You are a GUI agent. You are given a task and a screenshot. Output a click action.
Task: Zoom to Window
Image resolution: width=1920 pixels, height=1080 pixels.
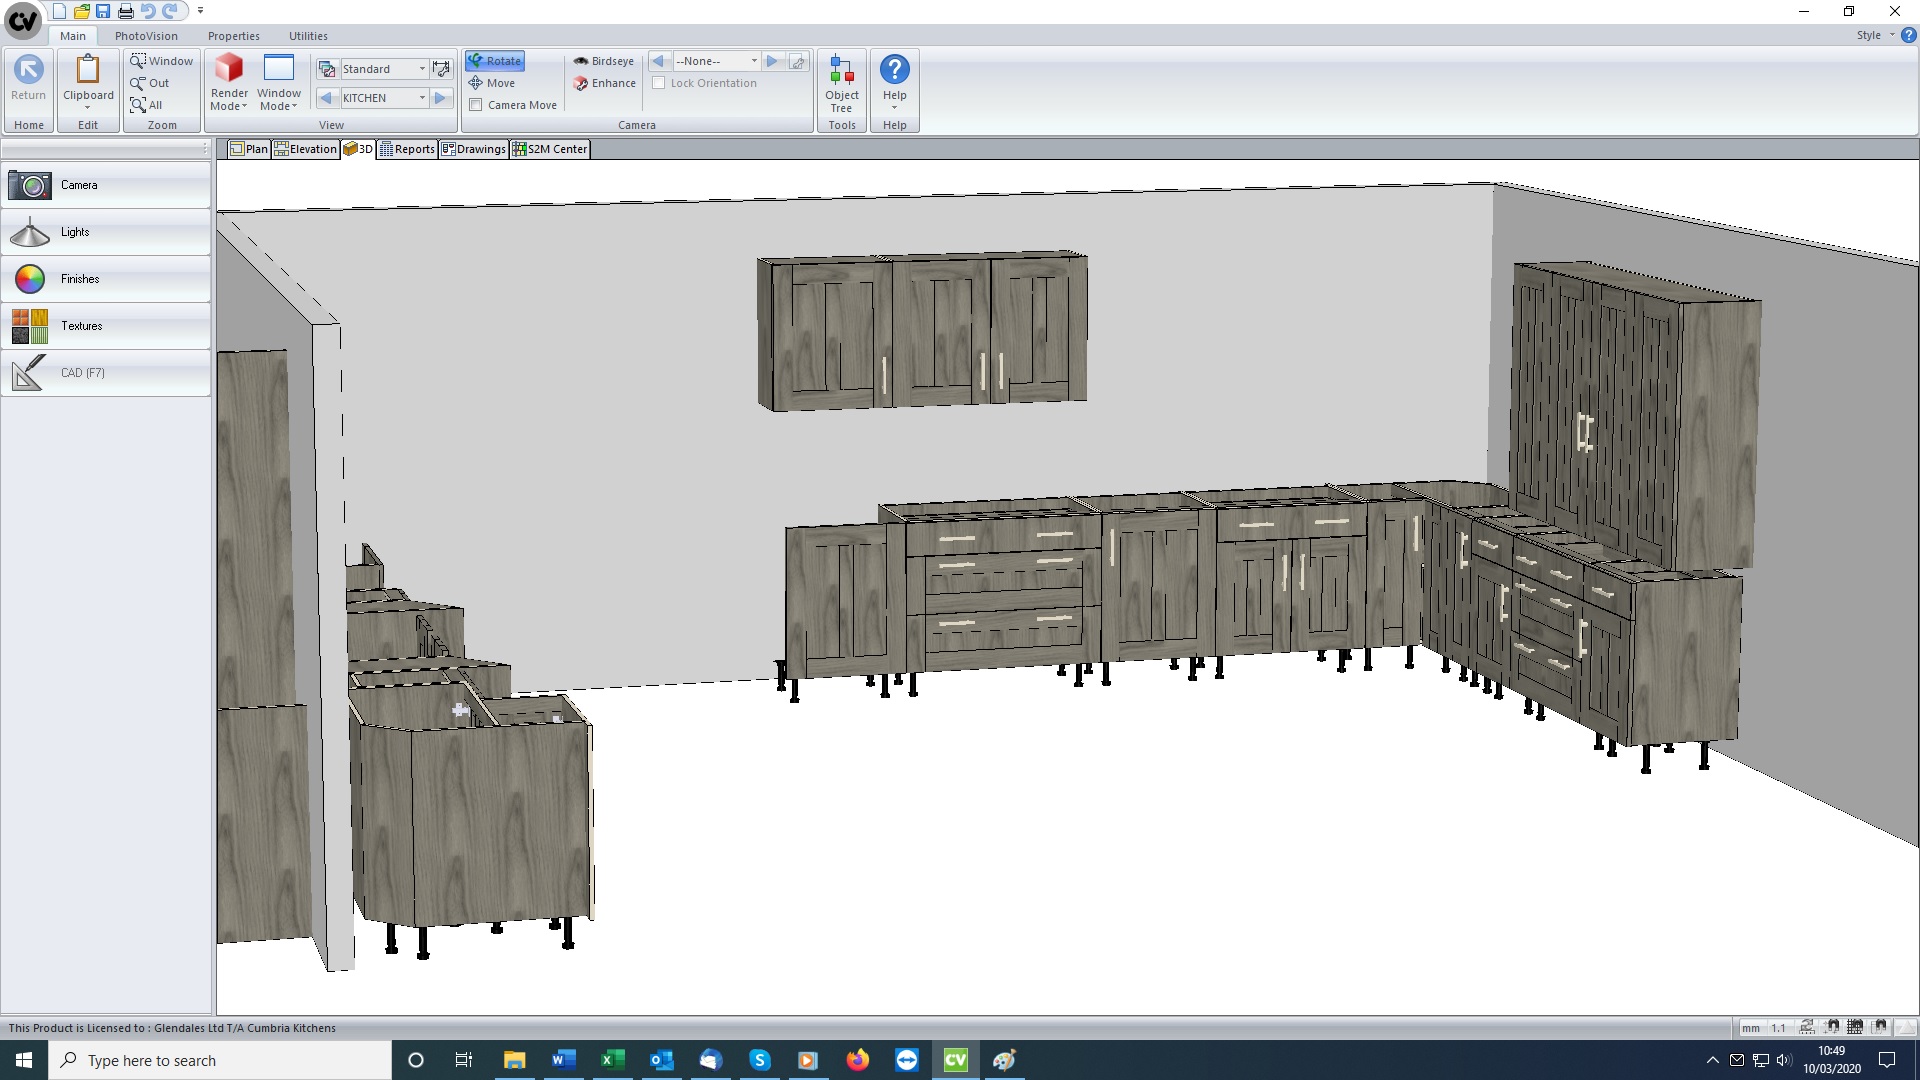(161, 61)
